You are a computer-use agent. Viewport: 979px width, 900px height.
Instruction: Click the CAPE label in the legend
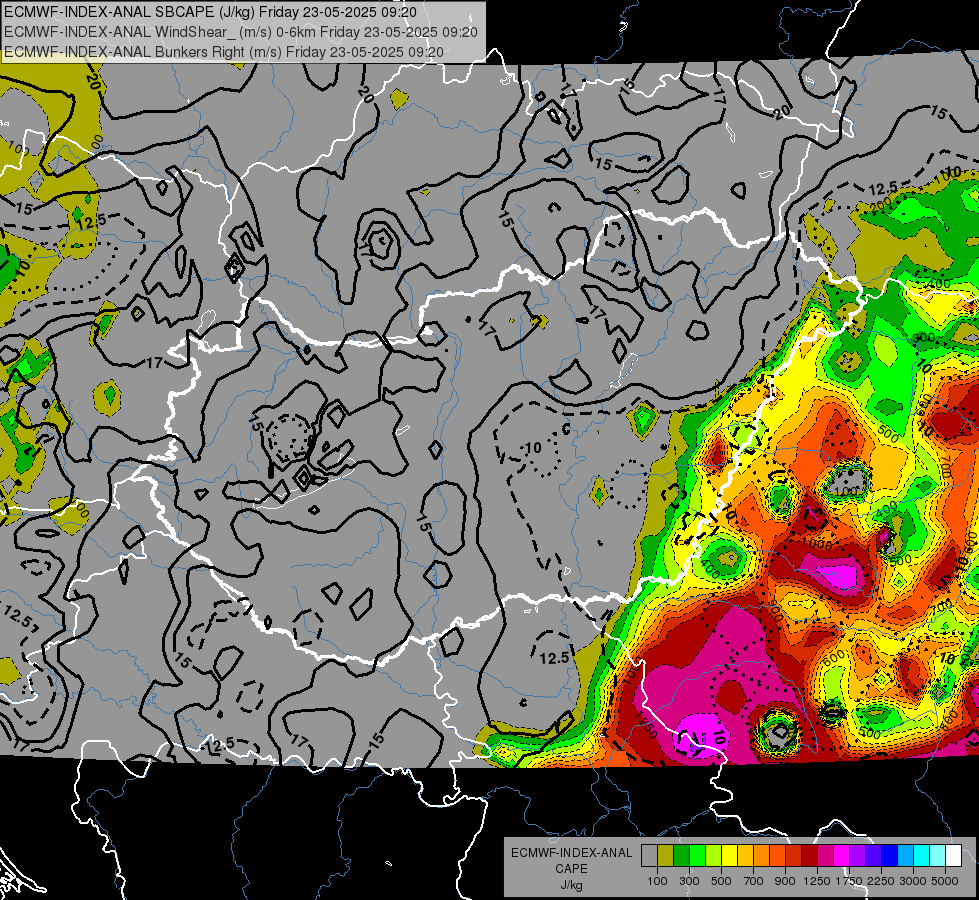tap(571, 869)
